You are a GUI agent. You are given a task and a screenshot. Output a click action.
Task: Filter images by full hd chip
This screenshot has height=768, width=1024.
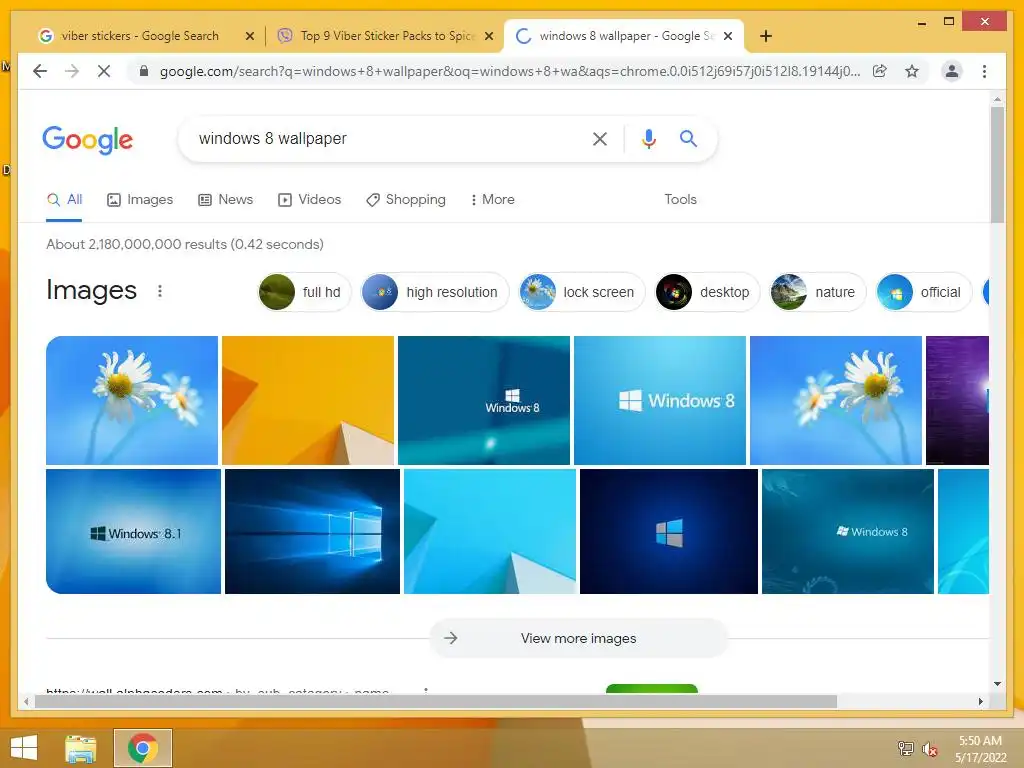point(304,292)
